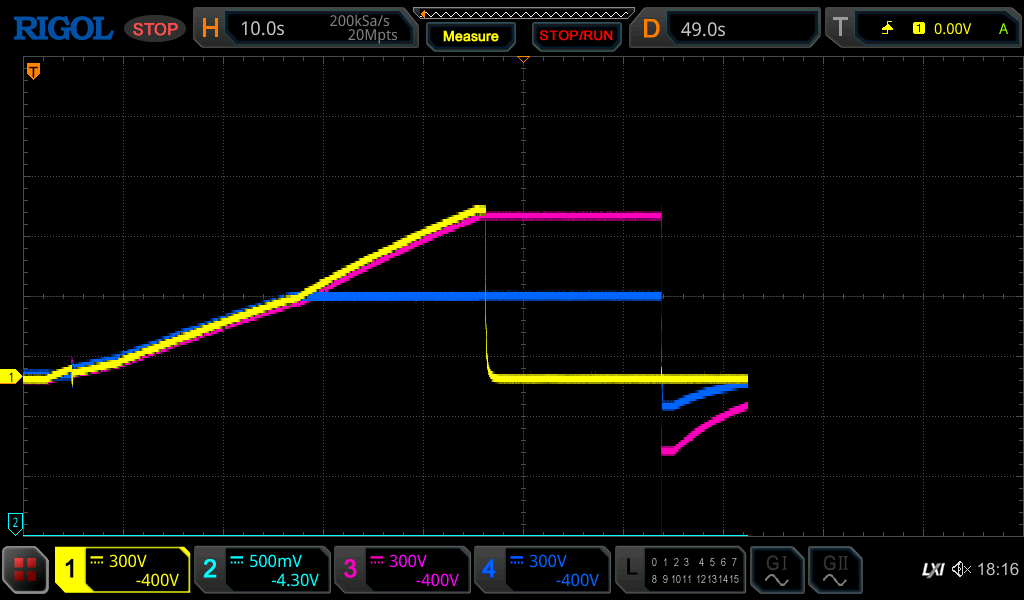The image size is (1024, 600).
Task: Click the GI waveform generator icon
Action: tap(776, 570)
